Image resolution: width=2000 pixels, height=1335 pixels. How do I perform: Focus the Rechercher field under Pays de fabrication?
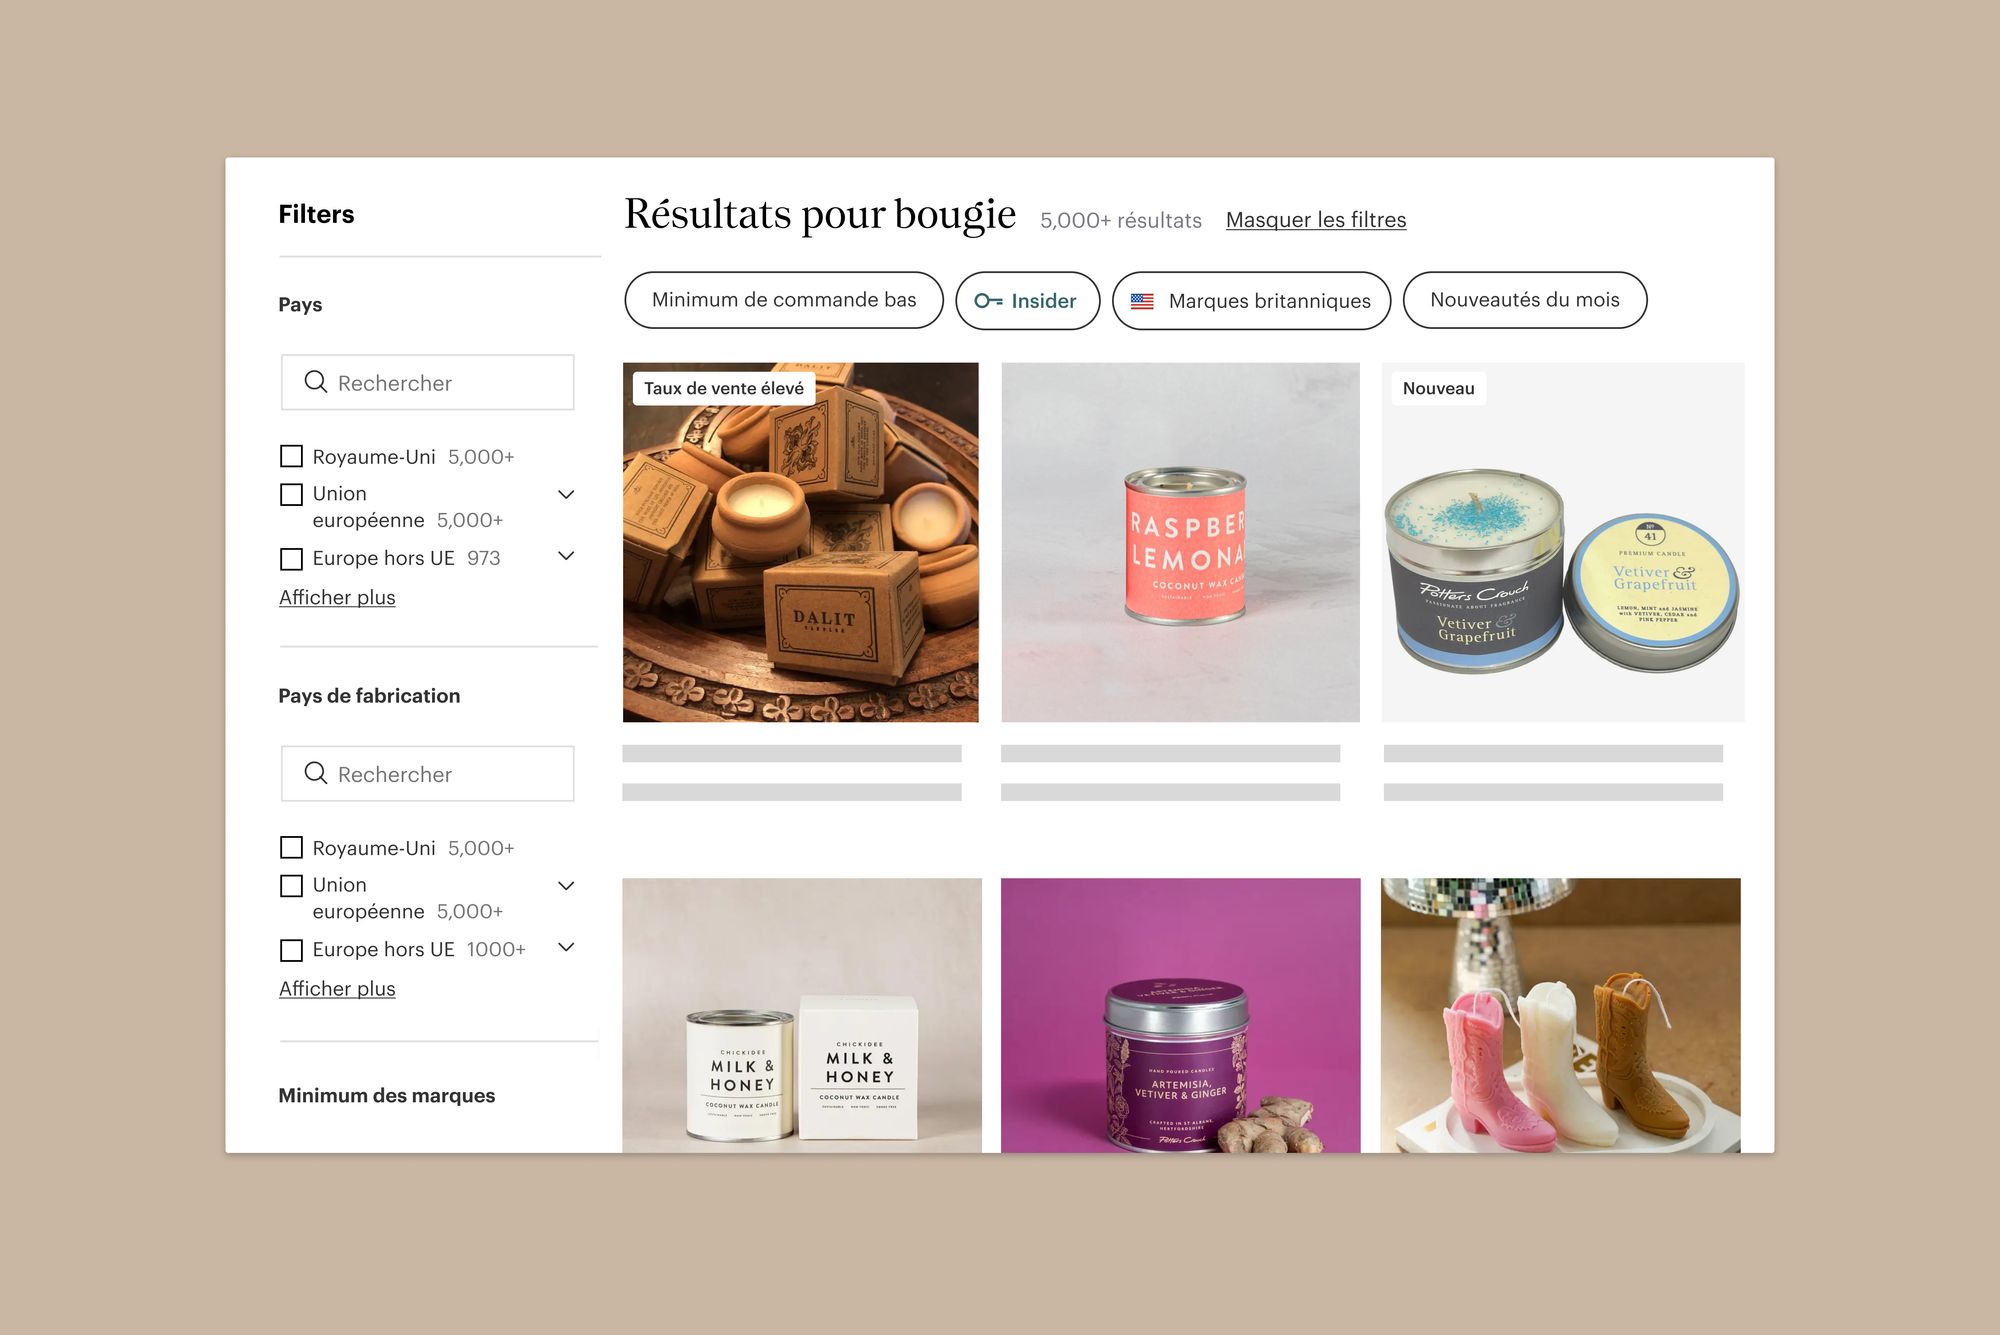pos(428,773)
